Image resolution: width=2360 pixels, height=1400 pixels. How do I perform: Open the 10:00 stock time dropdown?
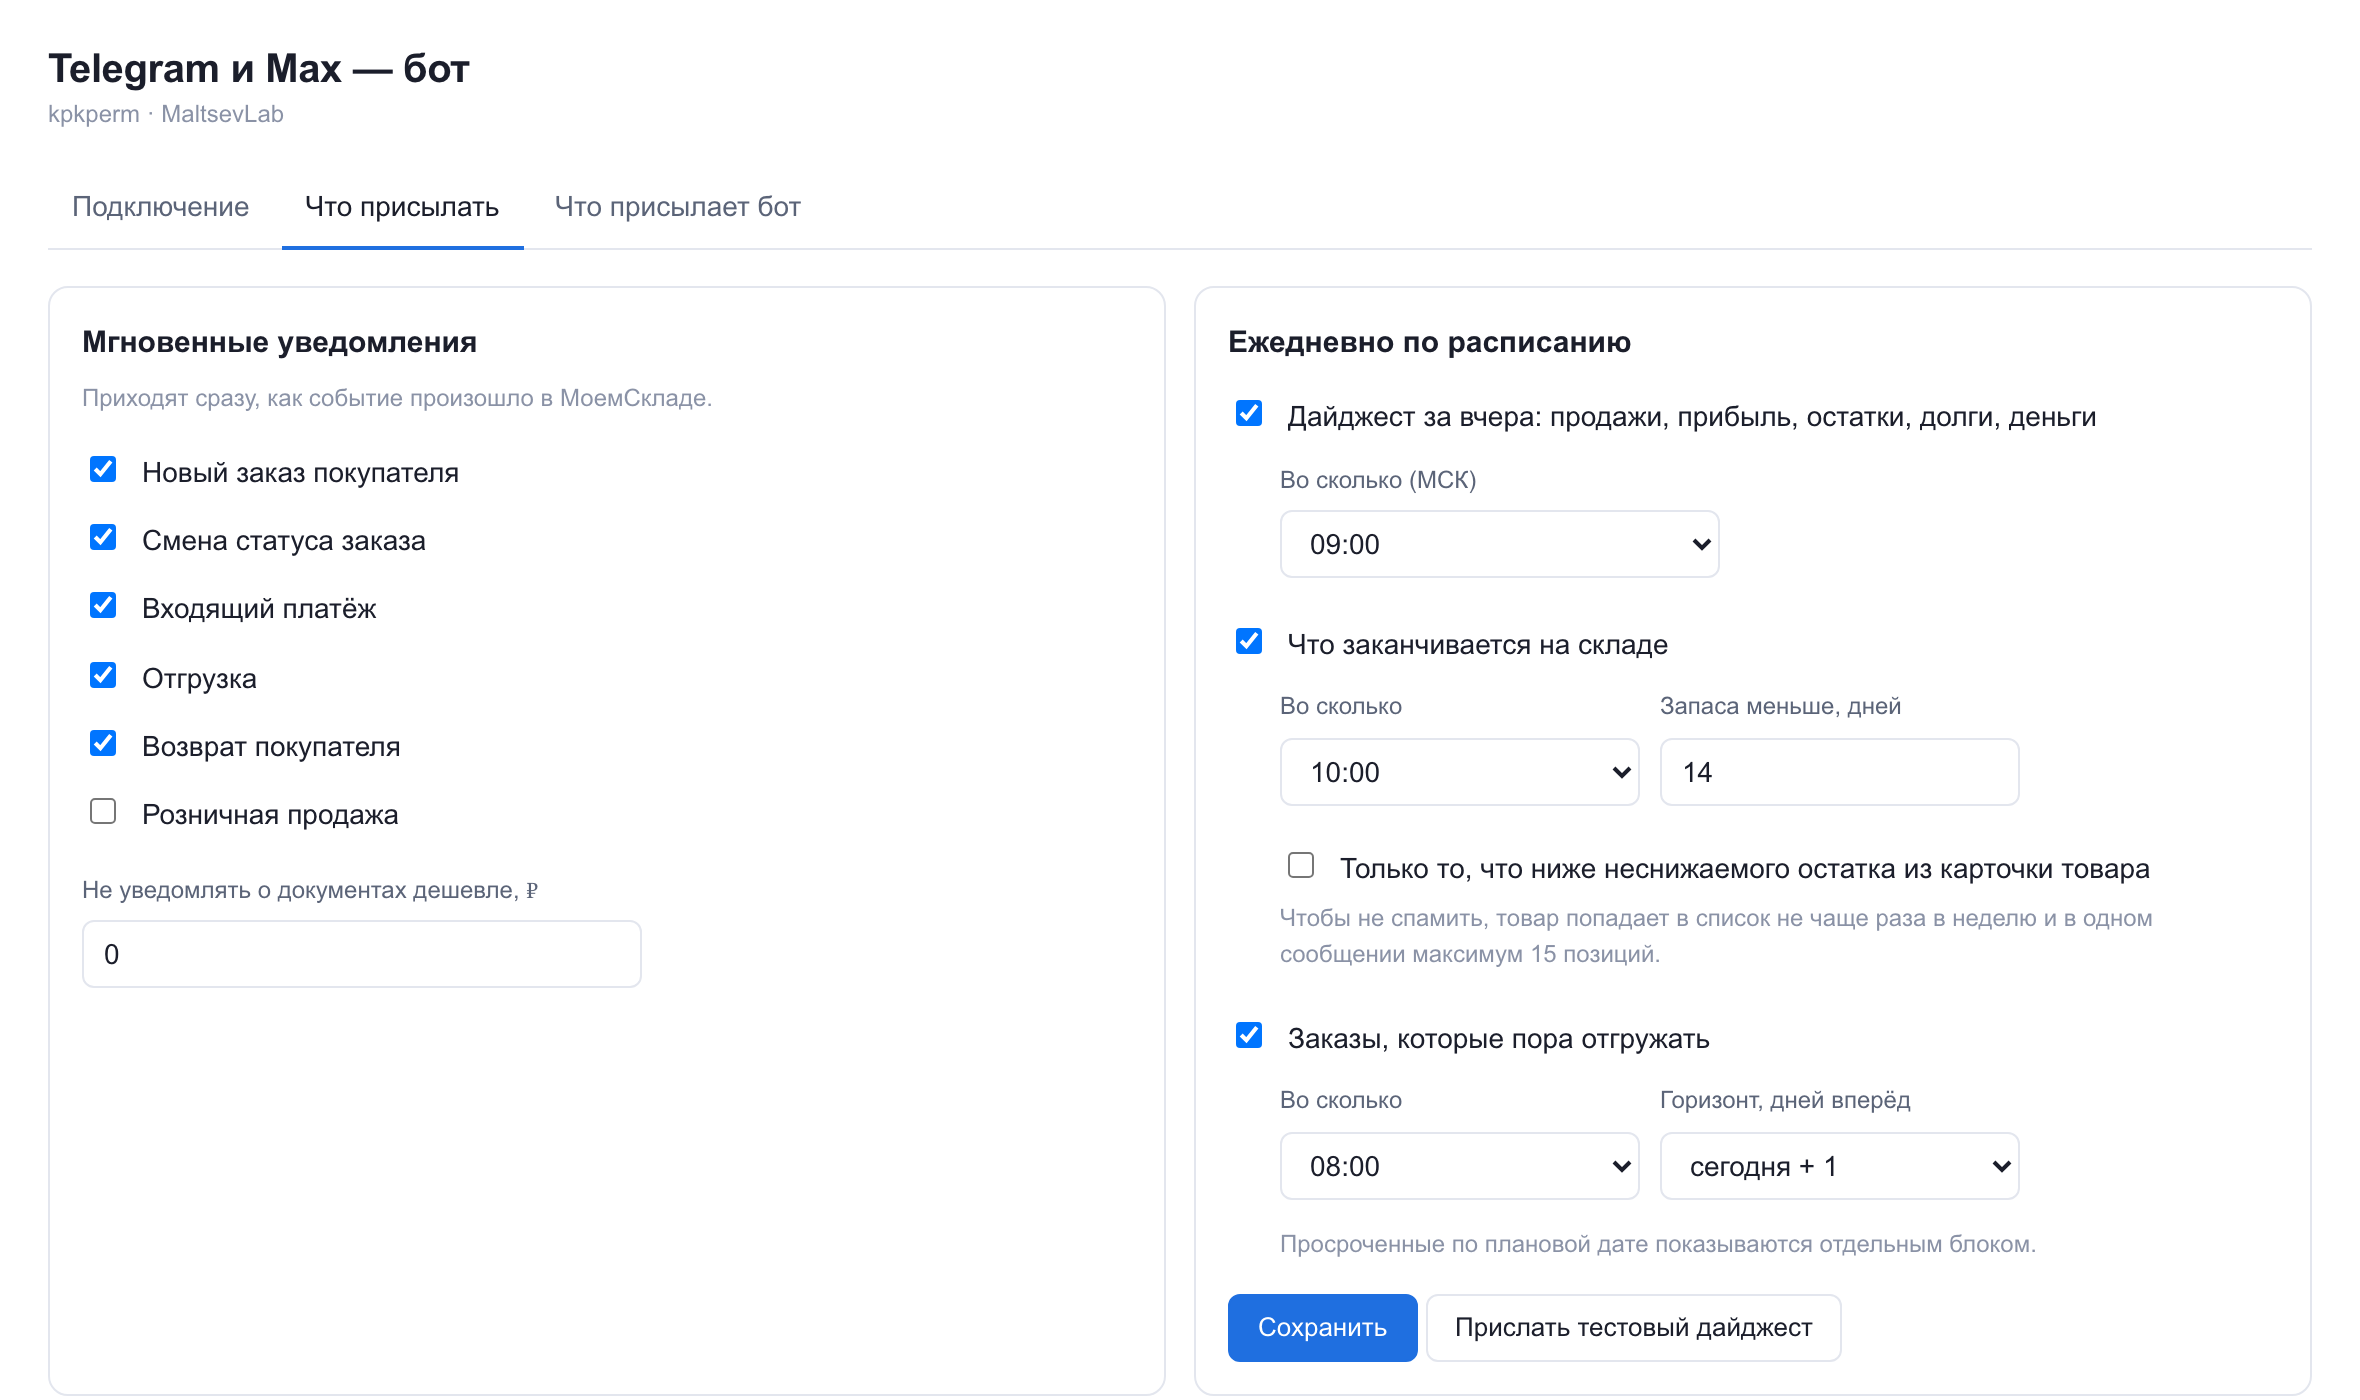coord(1460,772)
